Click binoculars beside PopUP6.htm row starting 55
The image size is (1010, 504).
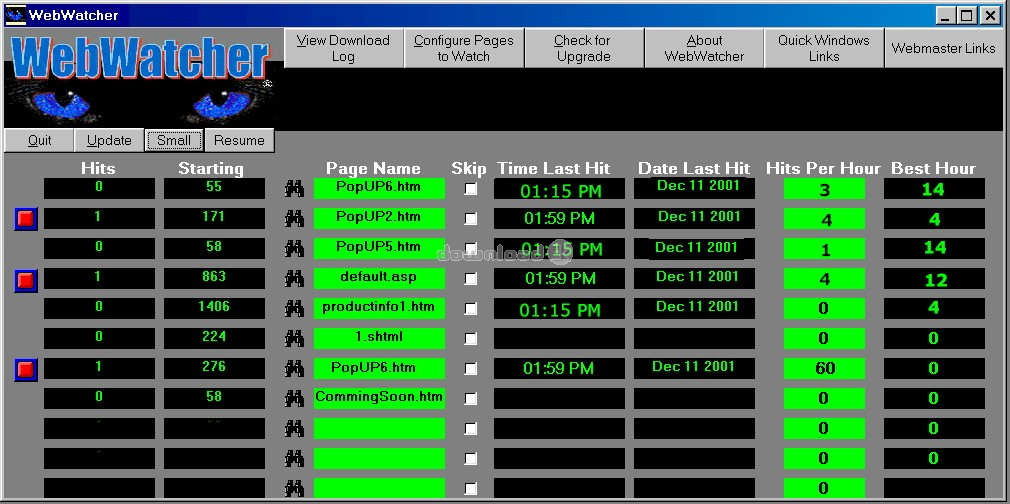click(x=294, y=189)
